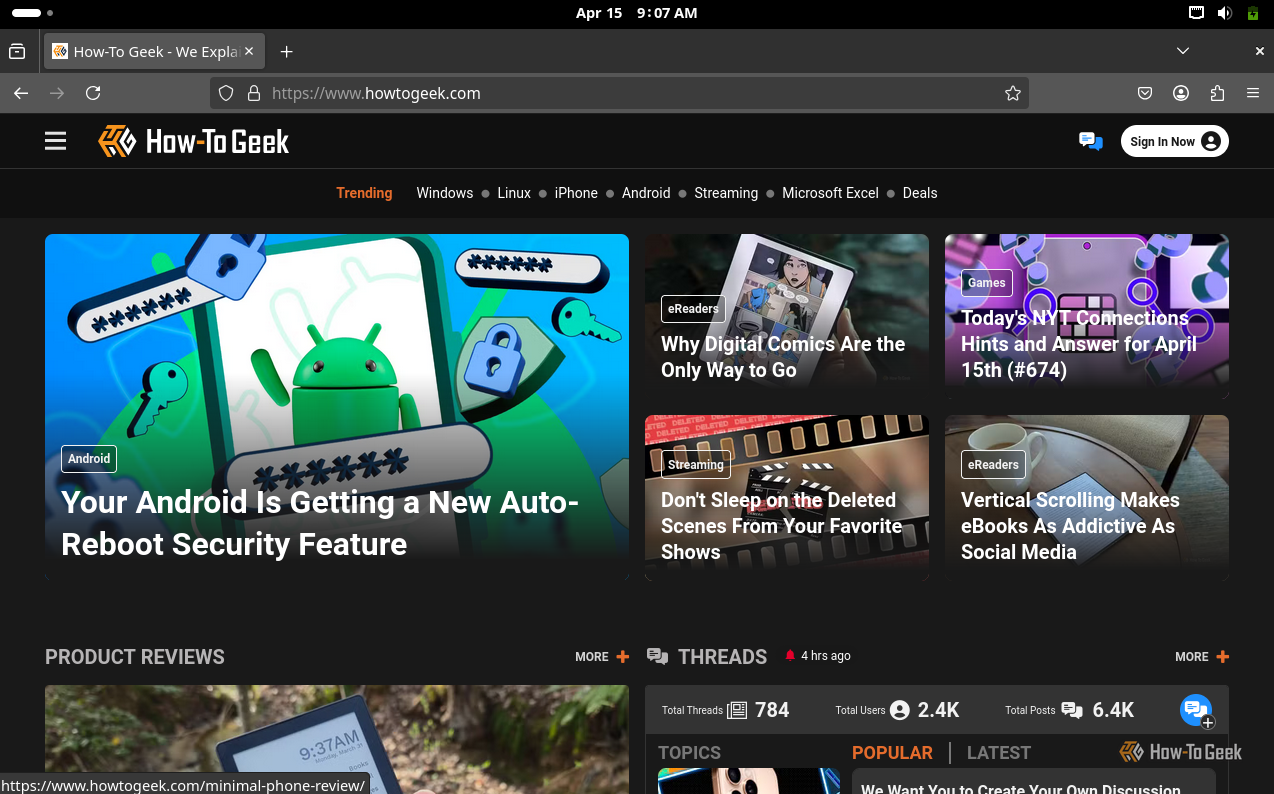Close the How-To Geek tab
The width and height of the screenshot is (1274, 794).
[249, 51]
